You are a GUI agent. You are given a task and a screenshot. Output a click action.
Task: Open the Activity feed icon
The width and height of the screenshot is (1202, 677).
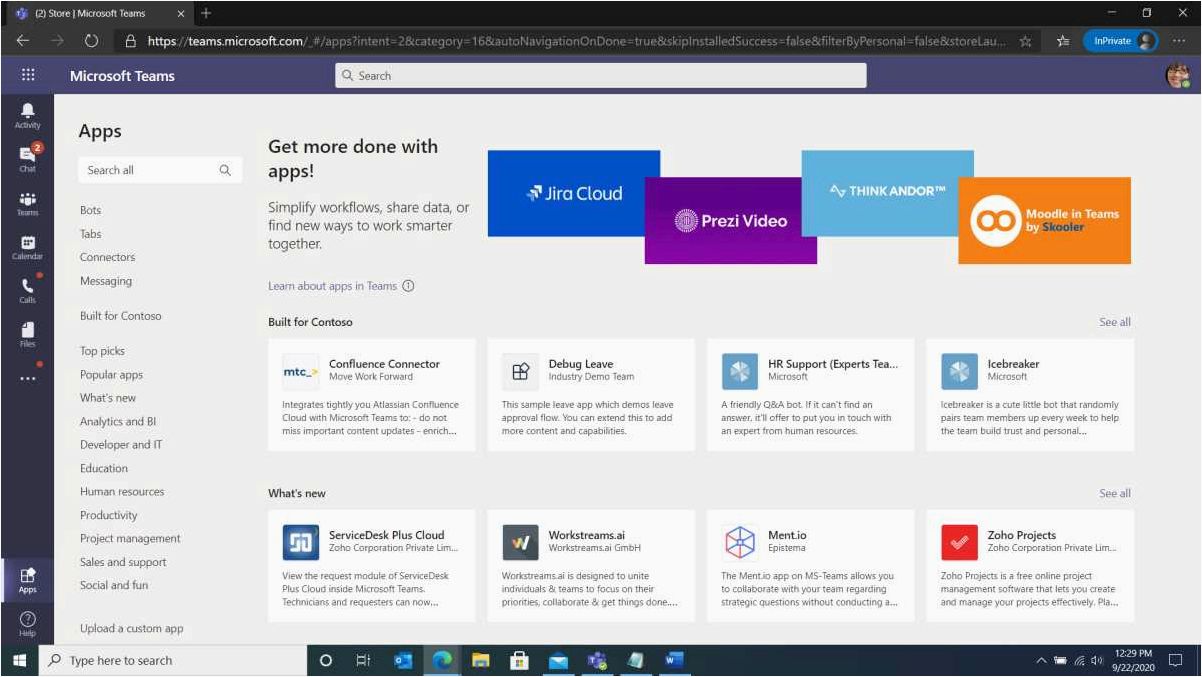pyautogui.click(x=27, y=115)
